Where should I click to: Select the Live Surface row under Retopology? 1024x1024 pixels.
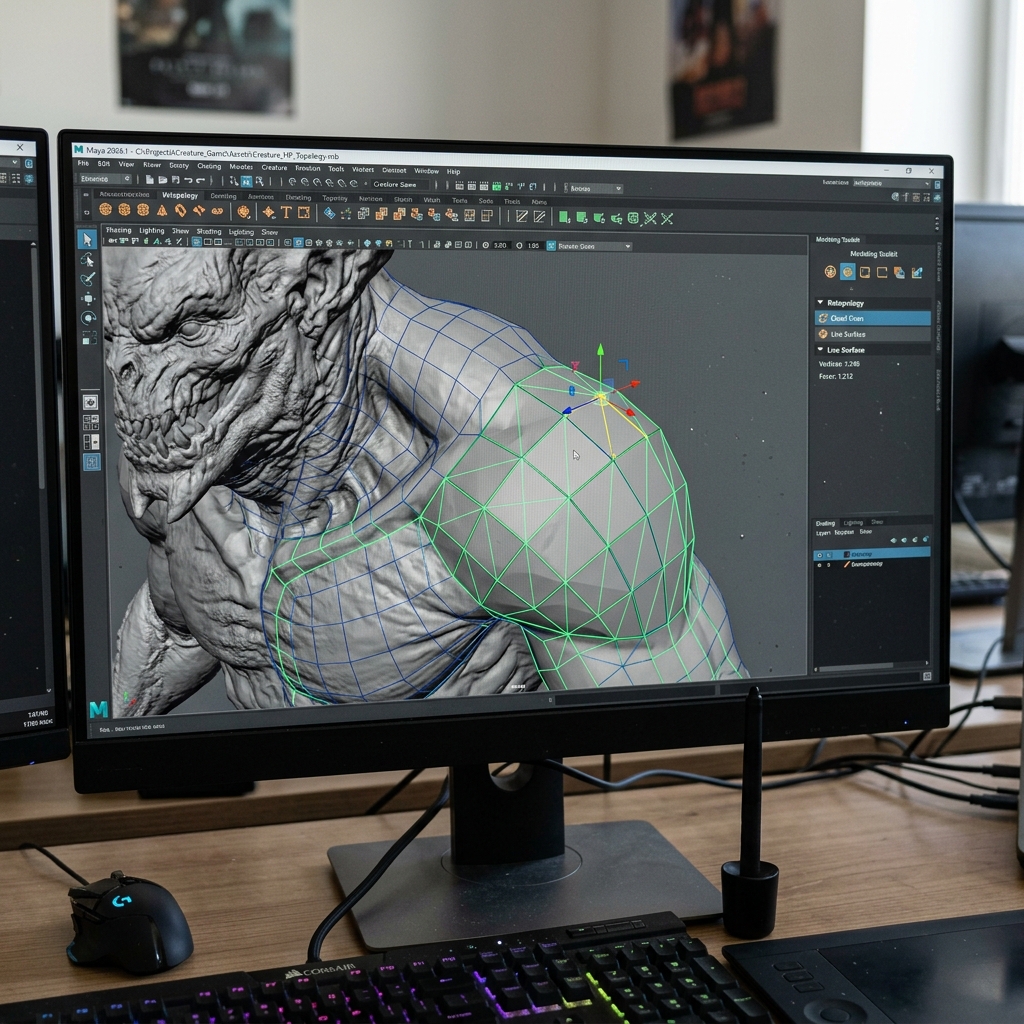[x=872, y=334]
